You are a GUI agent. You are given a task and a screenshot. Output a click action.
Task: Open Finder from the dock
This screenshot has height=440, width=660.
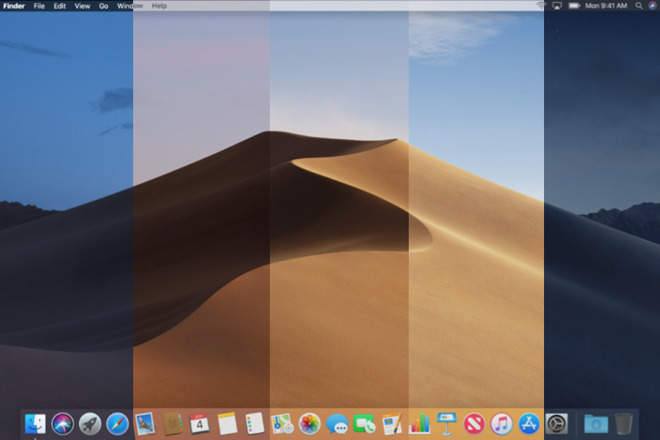point(35,424)
